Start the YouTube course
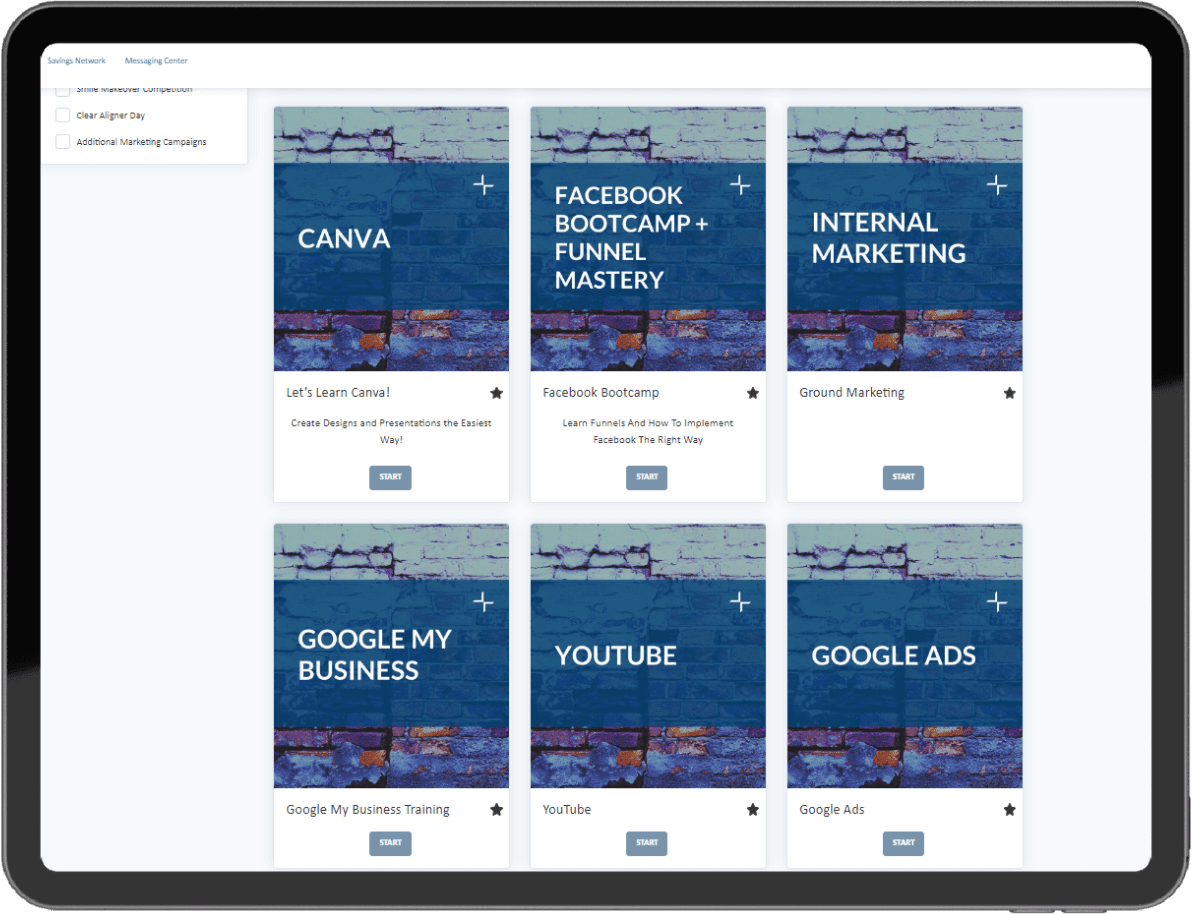The image size is (1192, 914). click(x=647, y=843)
